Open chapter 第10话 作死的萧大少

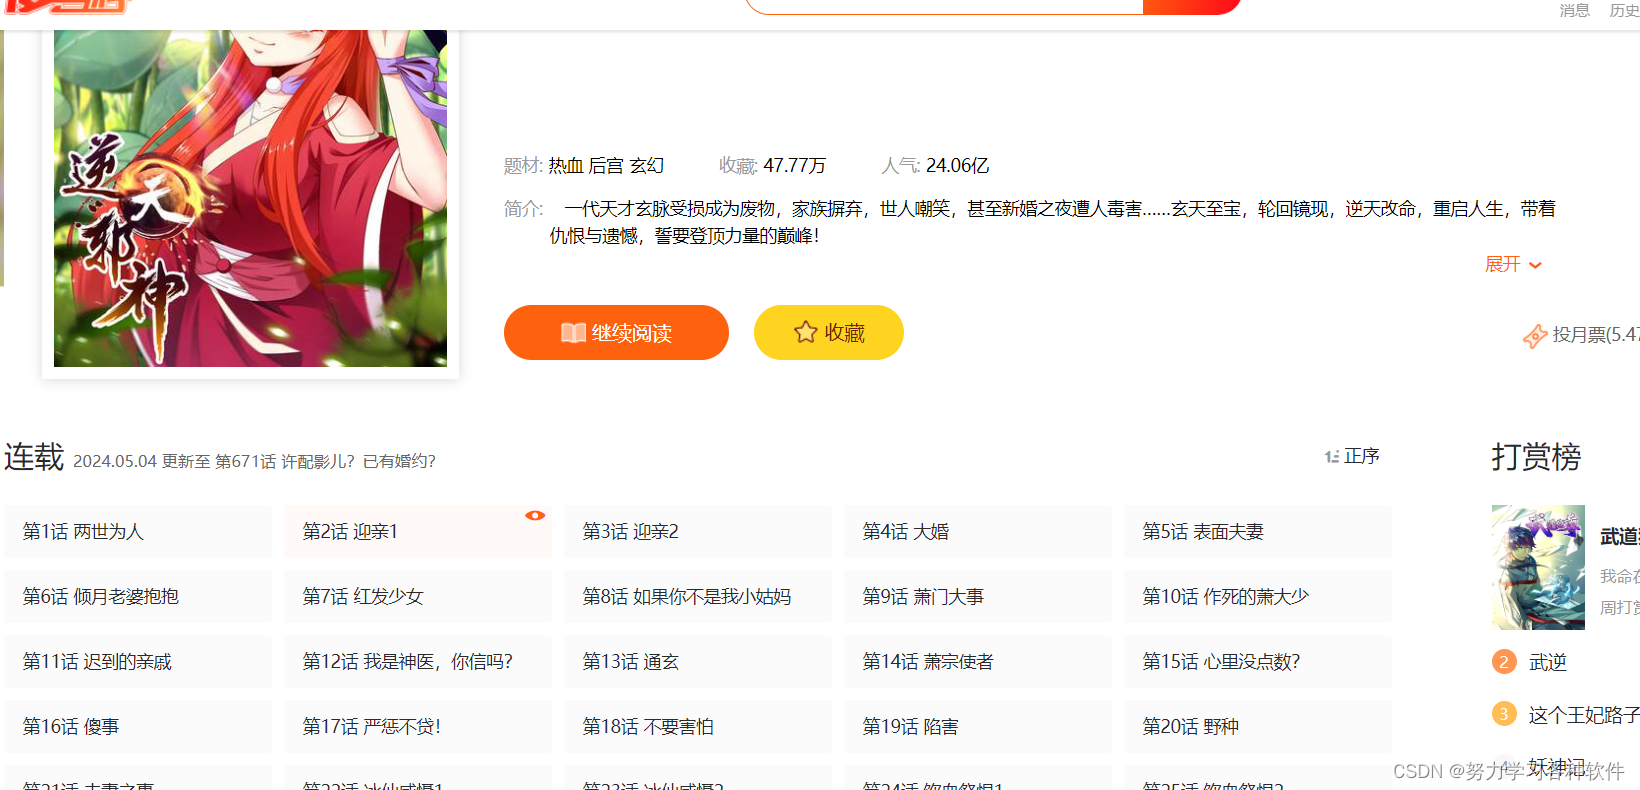[1258, 596]
